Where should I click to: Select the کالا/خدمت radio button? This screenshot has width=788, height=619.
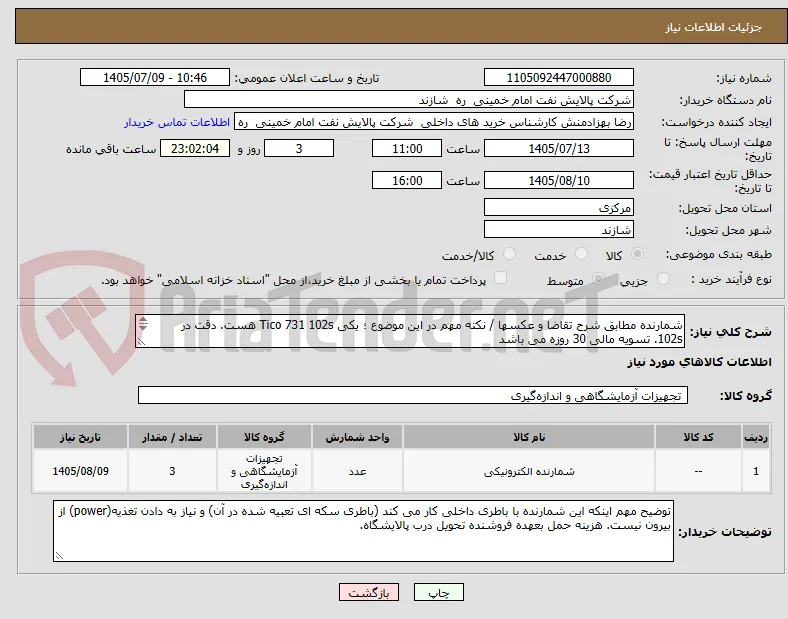[509, 254]
